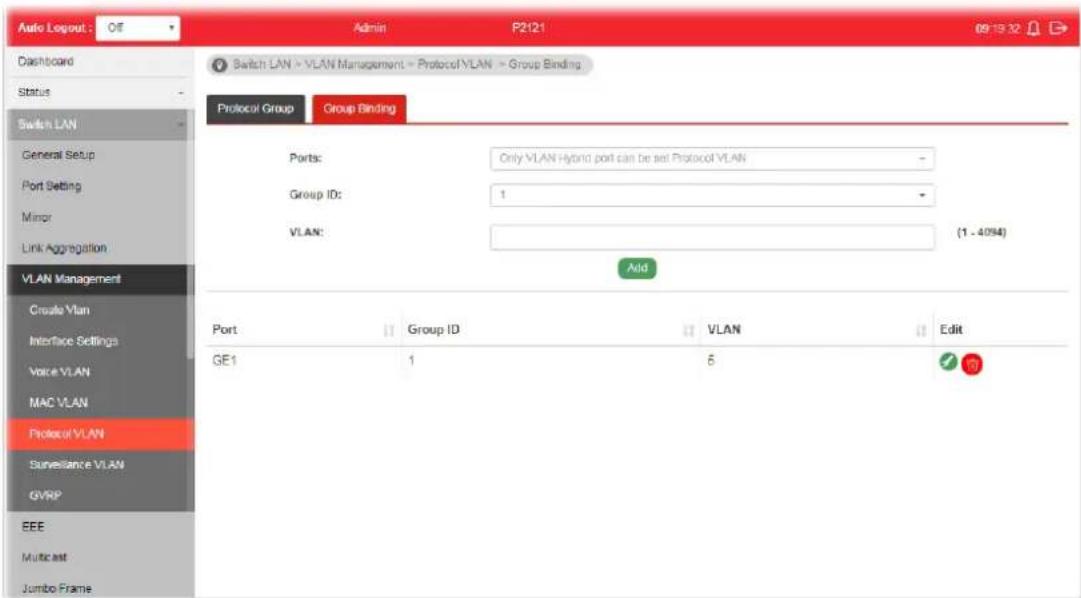
Task: Open EEE in sidebar
Action: [x=32, y=527]
